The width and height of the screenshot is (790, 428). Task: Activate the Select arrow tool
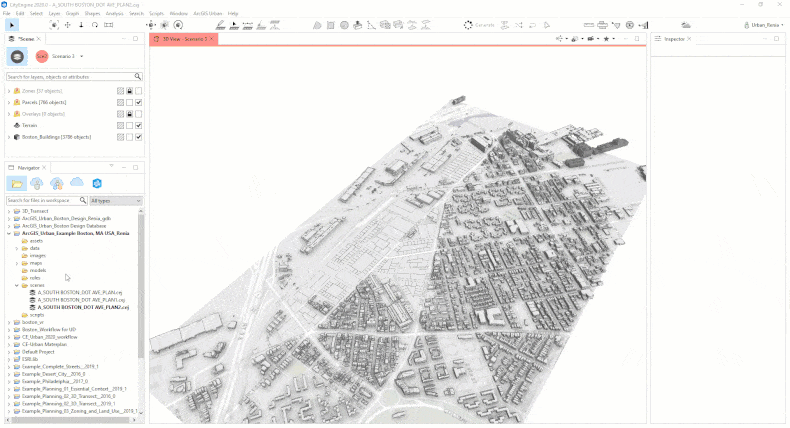(12, 25)
